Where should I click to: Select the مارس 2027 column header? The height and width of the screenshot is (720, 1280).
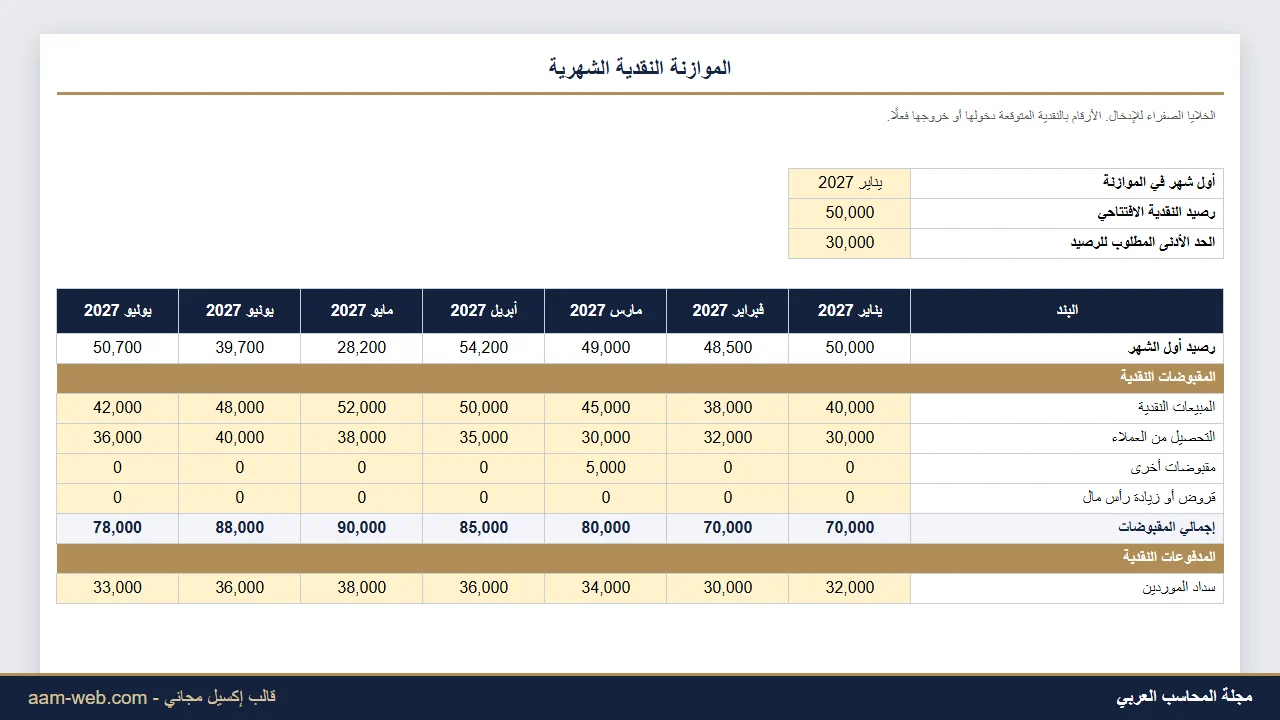(606, 311)
